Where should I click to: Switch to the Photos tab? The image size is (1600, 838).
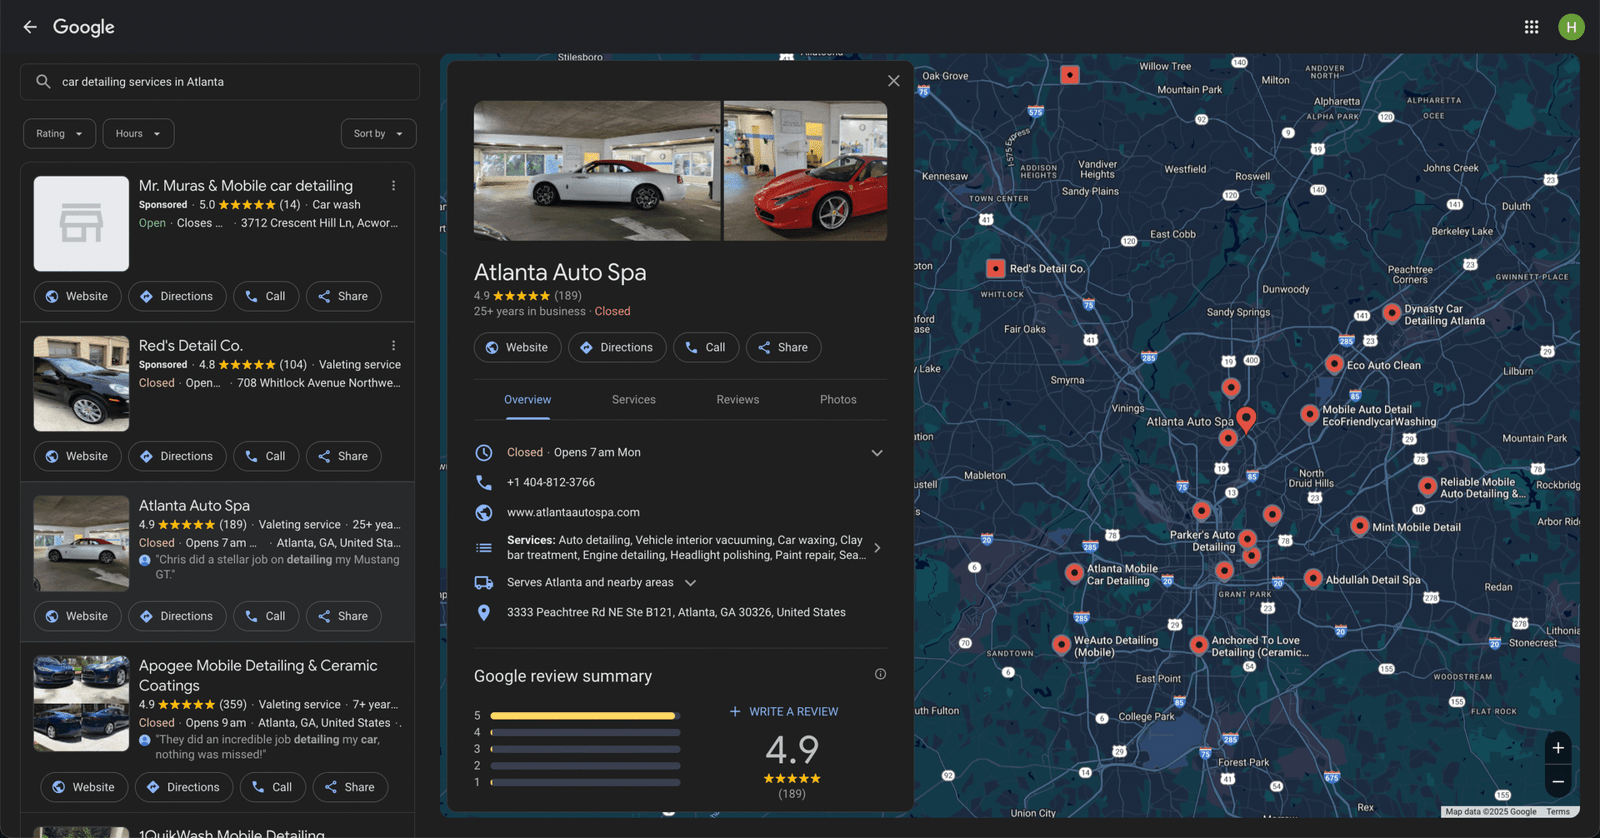coord(838,399)
